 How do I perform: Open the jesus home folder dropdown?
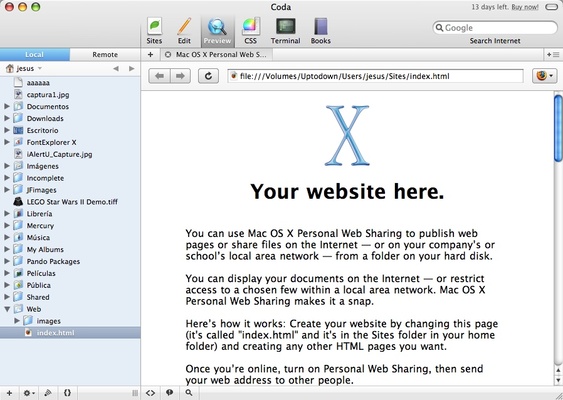coord(24,68)
